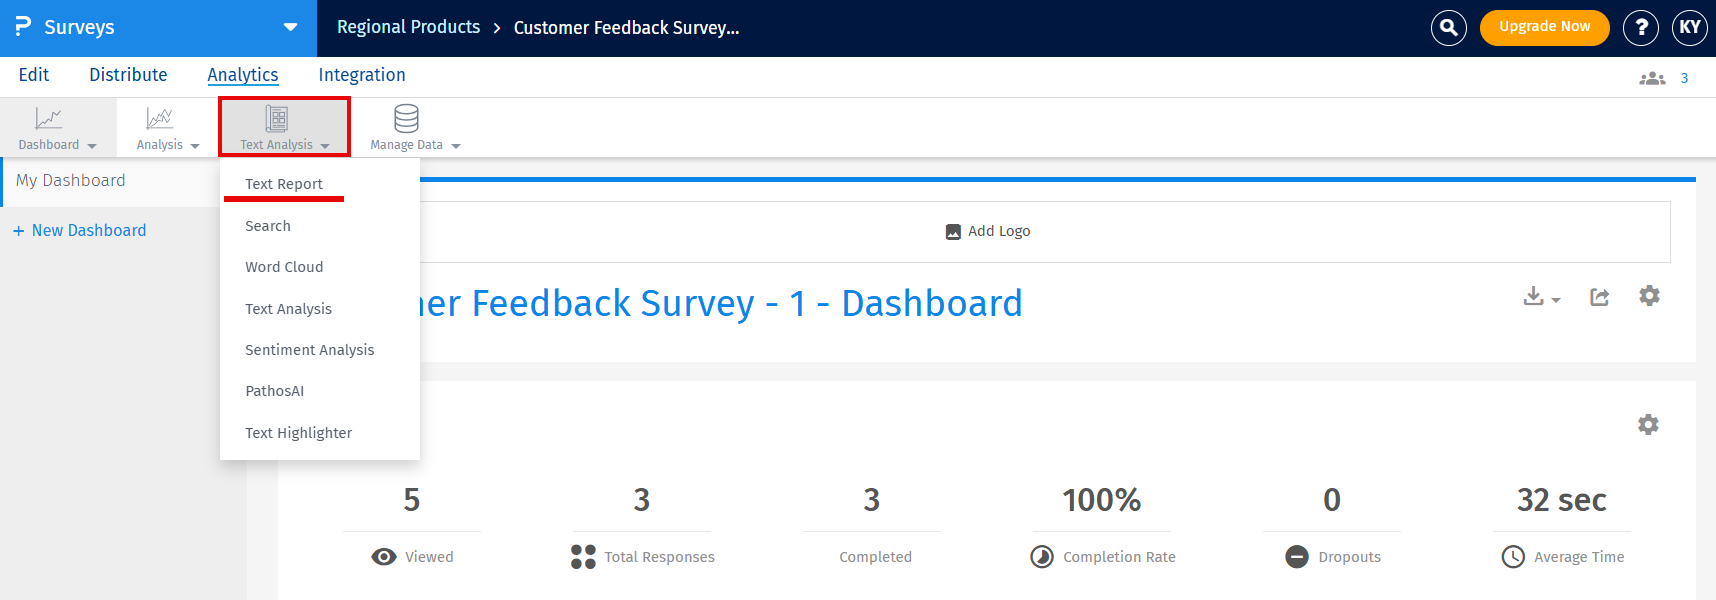Expand the Analysis dropdown arrow
Viewport: 1716px width, 600px height.
coord(195,146)
